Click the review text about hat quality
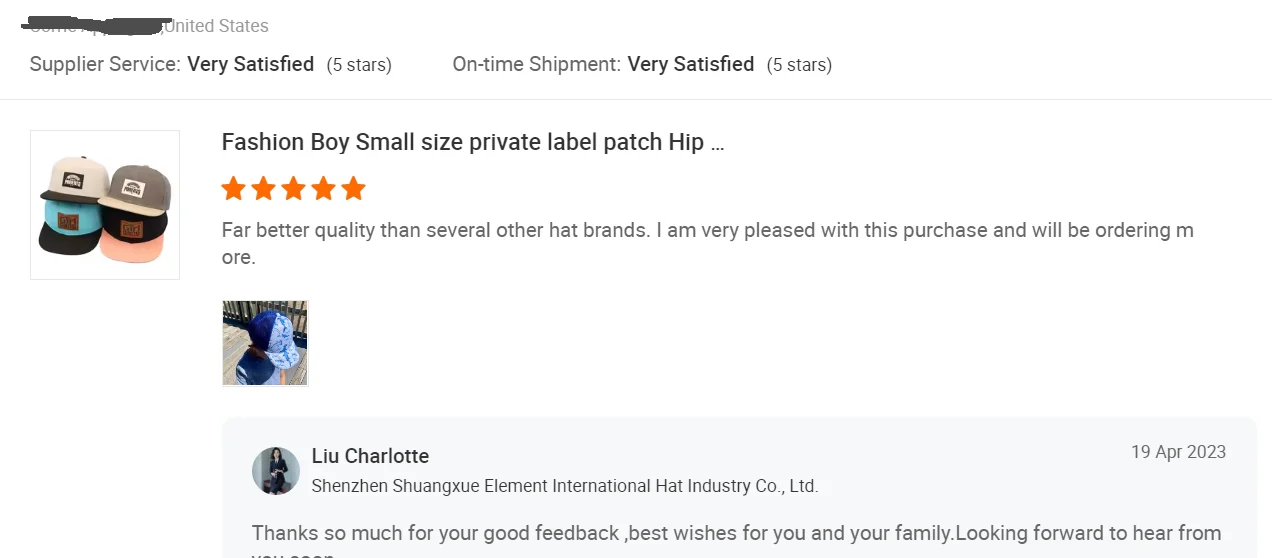This screenshot has height=558, width=1272. 707,231
